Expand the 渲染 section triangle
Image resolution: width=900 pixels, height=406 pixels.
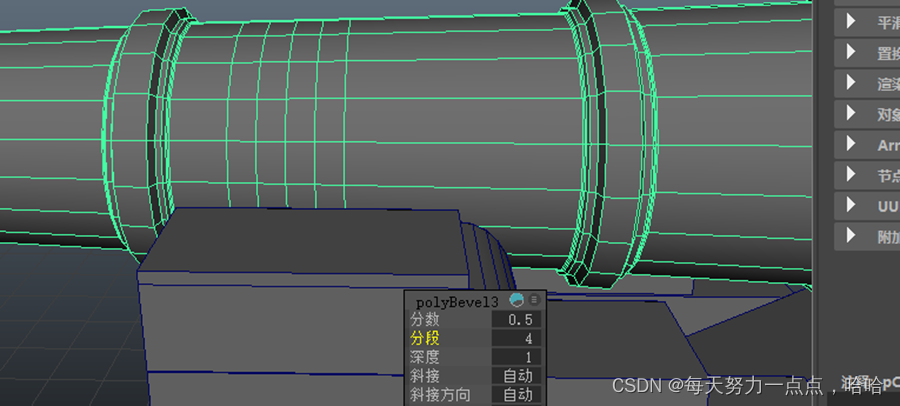tap(851, 83)
